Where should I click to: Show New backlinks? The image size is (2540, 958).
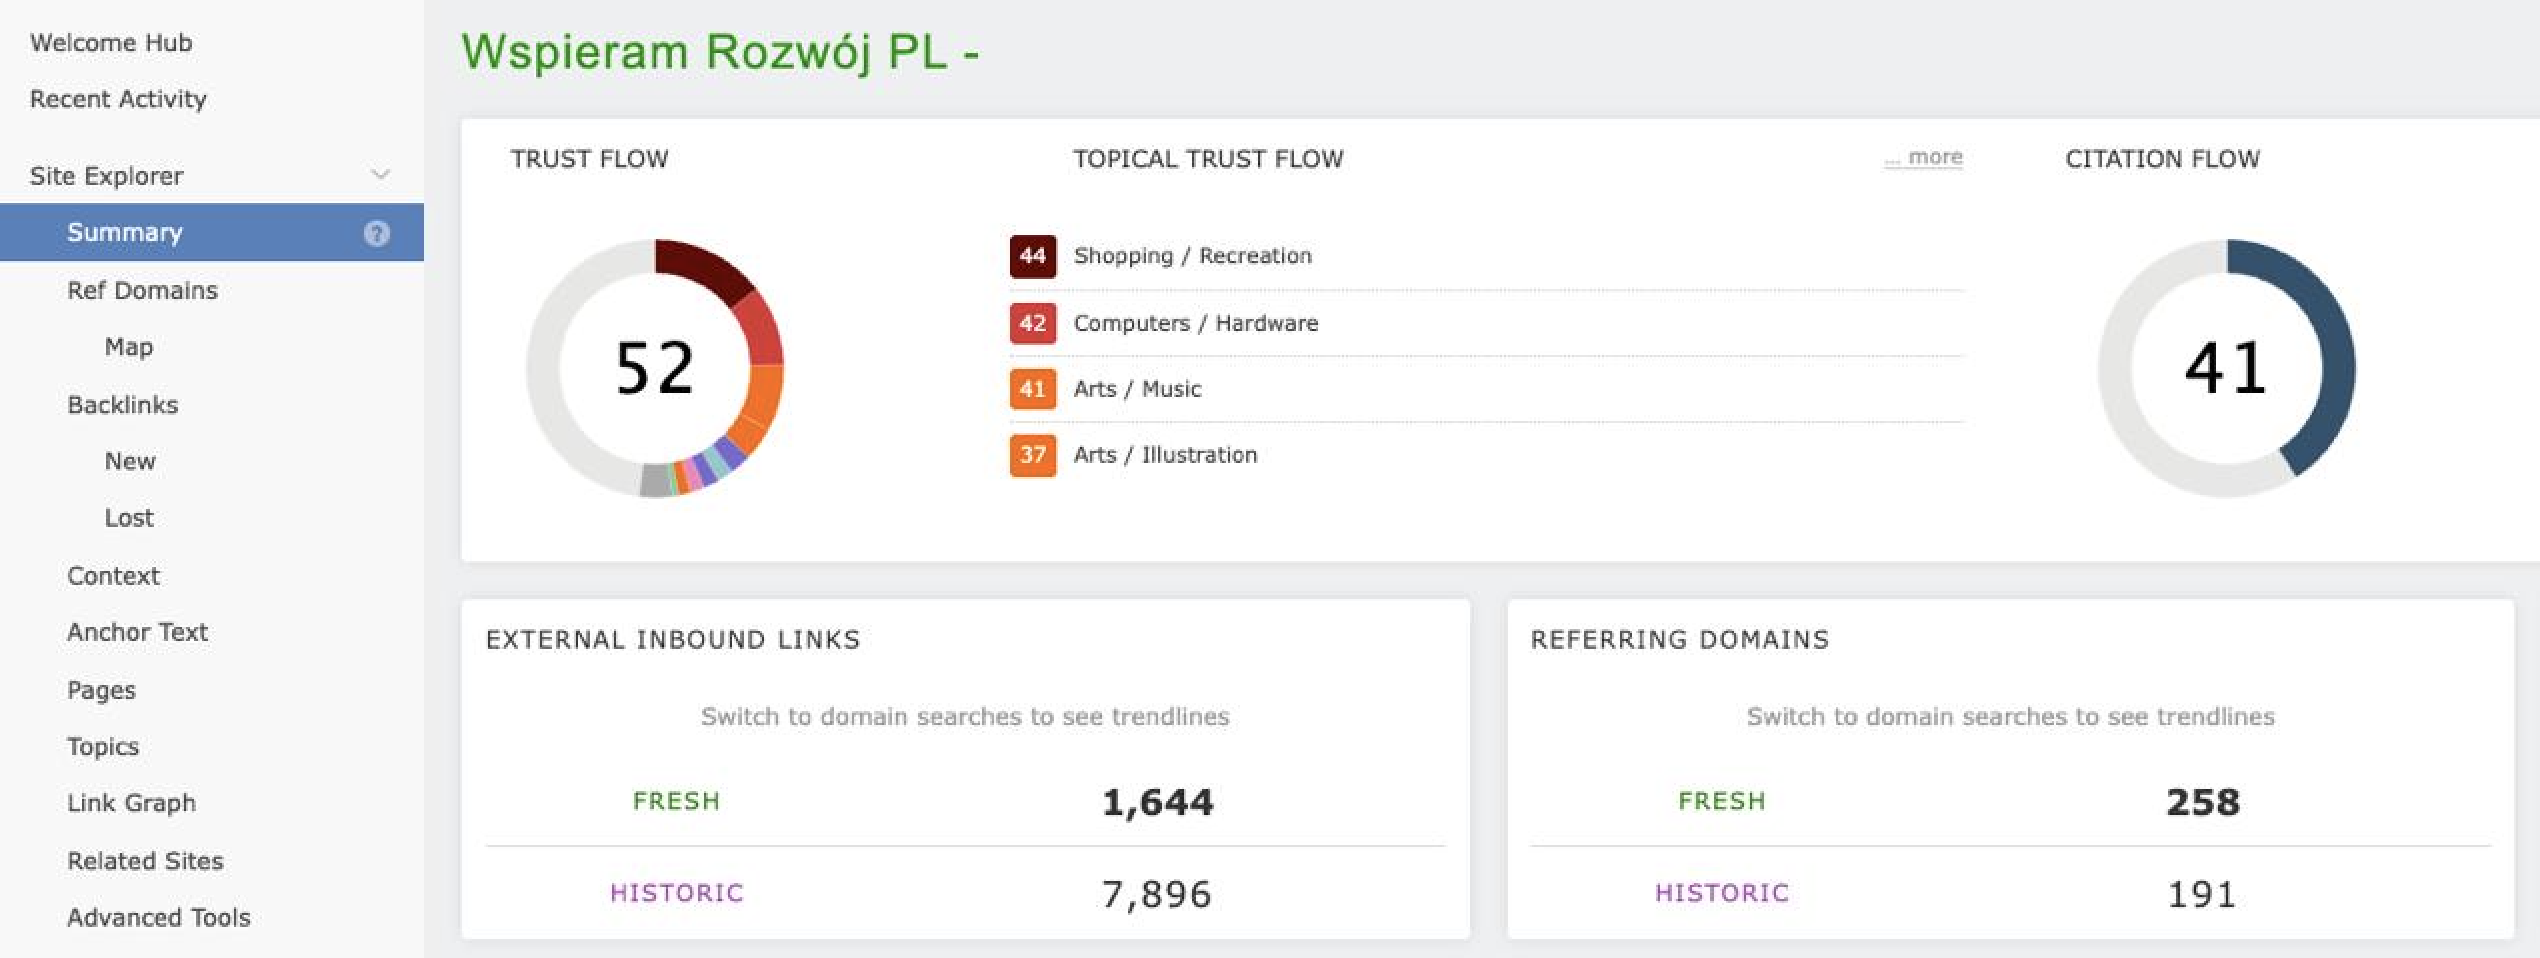130,461
